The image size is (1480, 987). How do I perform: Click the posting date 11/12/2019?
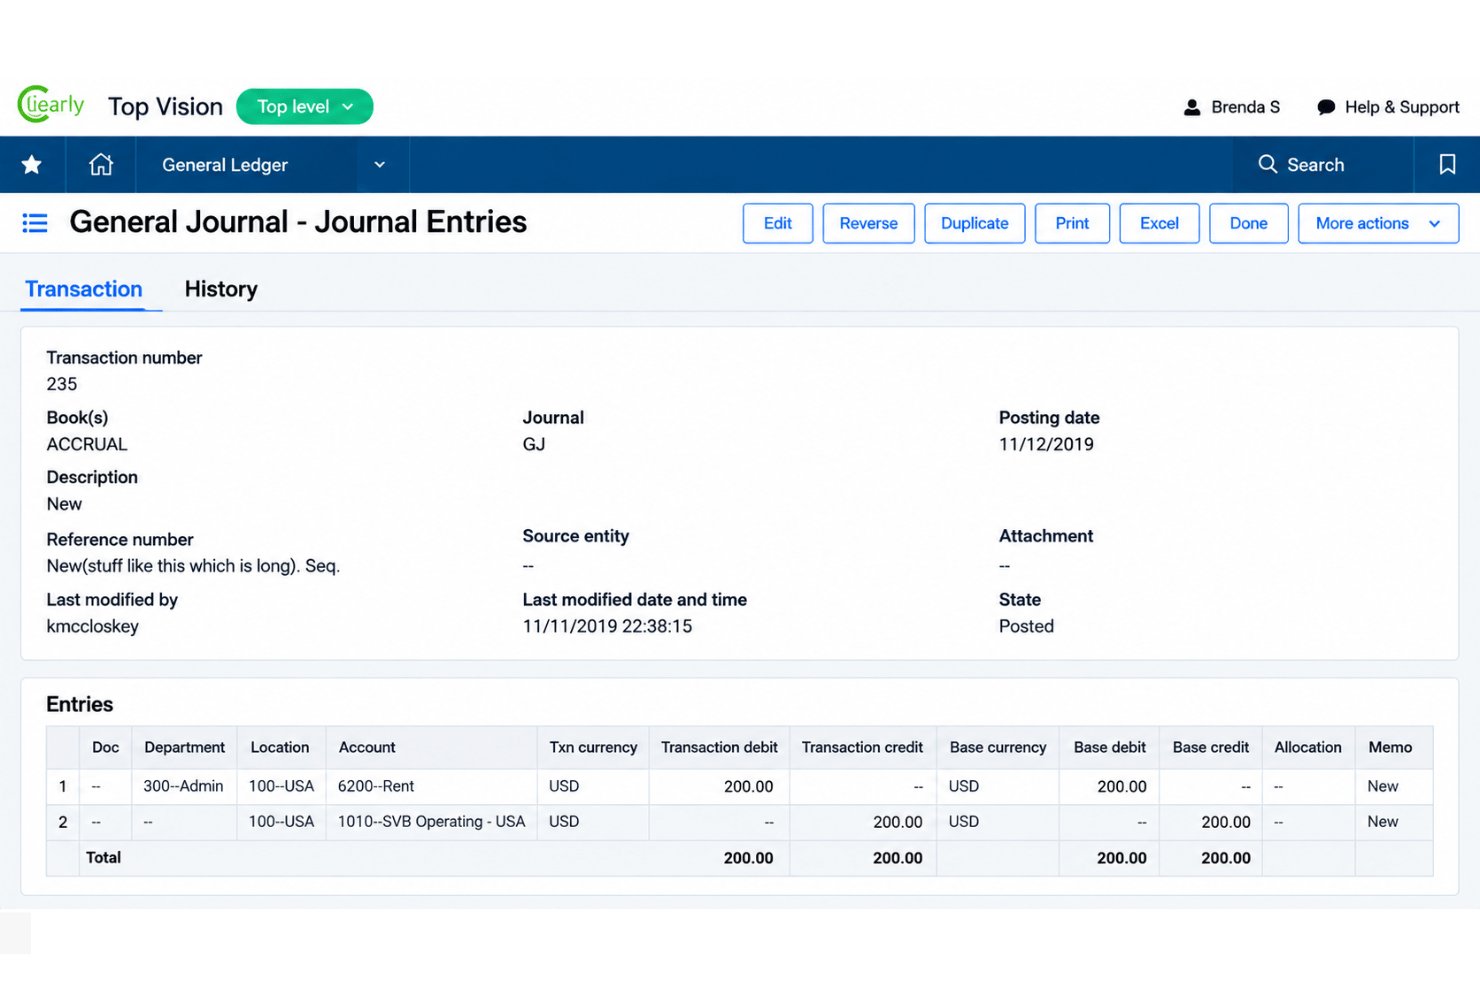pyautogui.click(x=1046, y=444)
